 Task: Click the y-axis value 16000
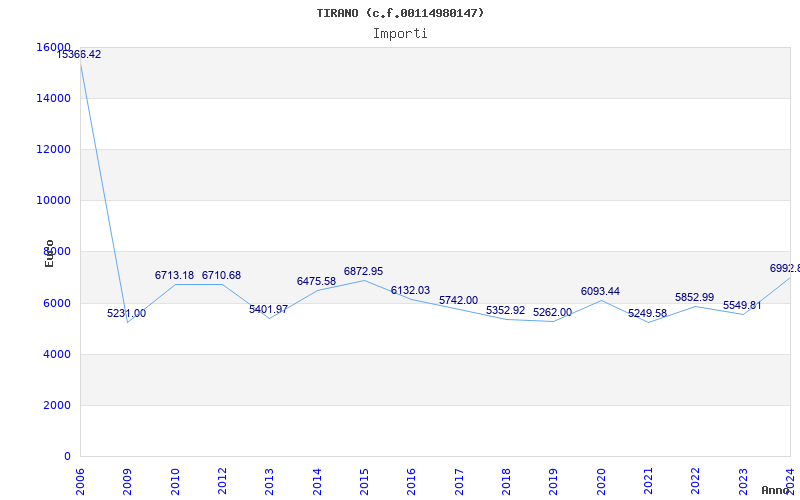point(54,47)
